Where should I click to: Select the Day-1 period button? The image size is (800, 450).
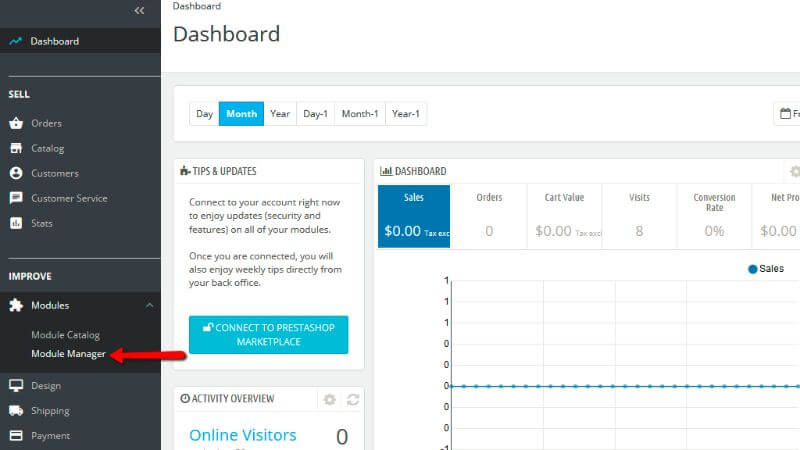[x=315, y=114]
